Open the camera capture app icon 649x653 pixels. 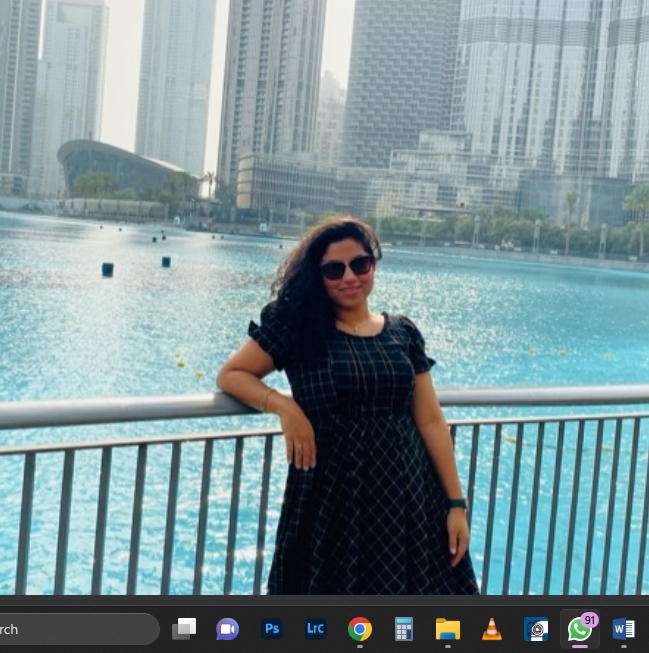tap(536, 629)
